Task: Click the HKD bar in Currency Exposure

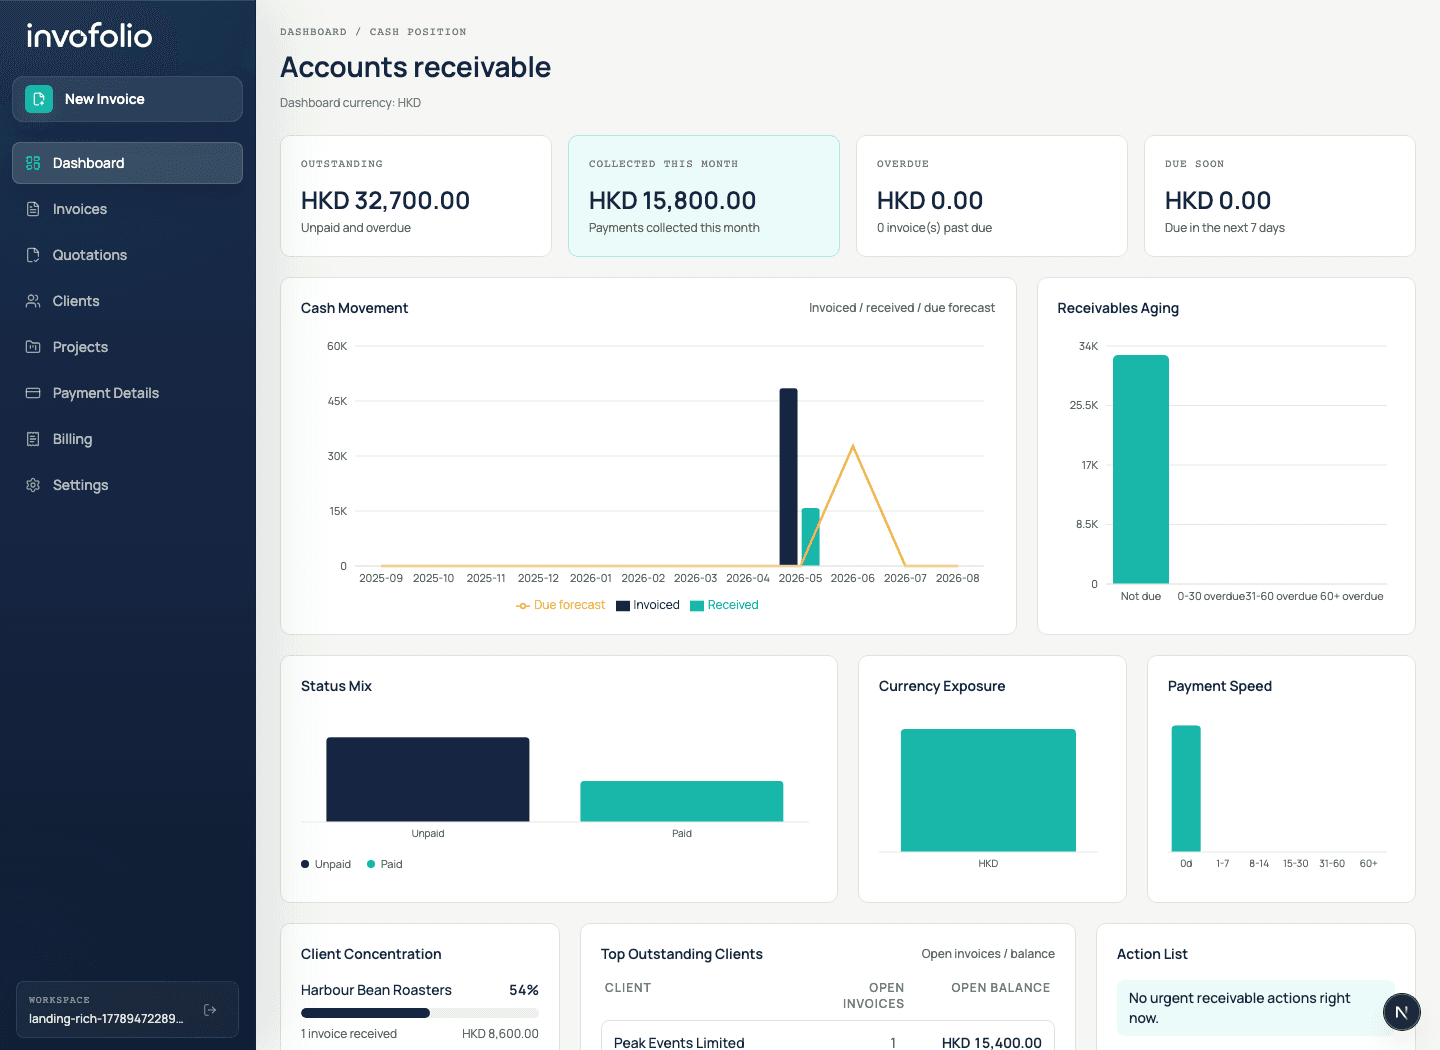Action: [x=988, y=790]
